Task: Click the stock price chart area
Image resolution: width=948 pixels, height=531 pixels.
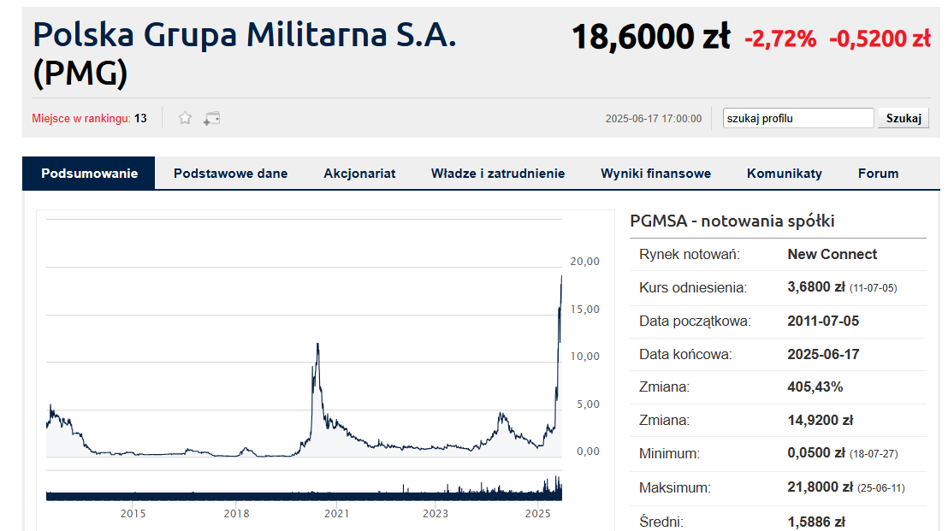Action: click(x=304, y=339)
